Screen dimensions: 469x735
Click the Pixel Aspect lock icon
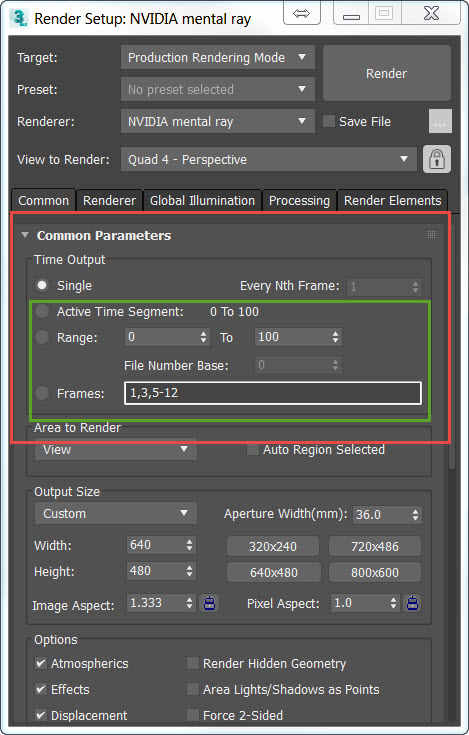point(412,603)
